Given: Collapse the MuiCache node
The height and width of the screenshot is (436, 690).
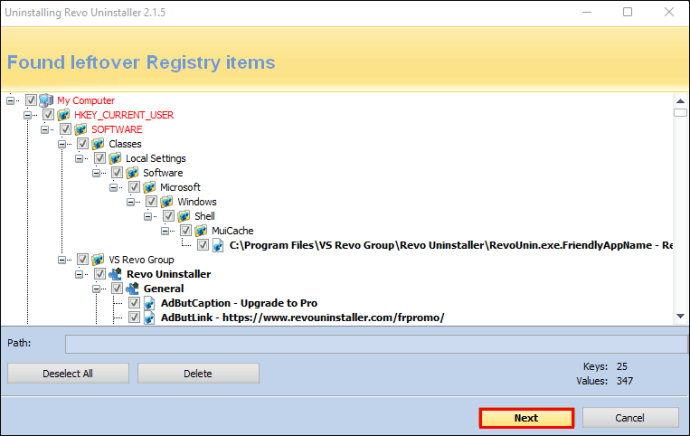Looking at the screenshot, I should click(165, 231).
